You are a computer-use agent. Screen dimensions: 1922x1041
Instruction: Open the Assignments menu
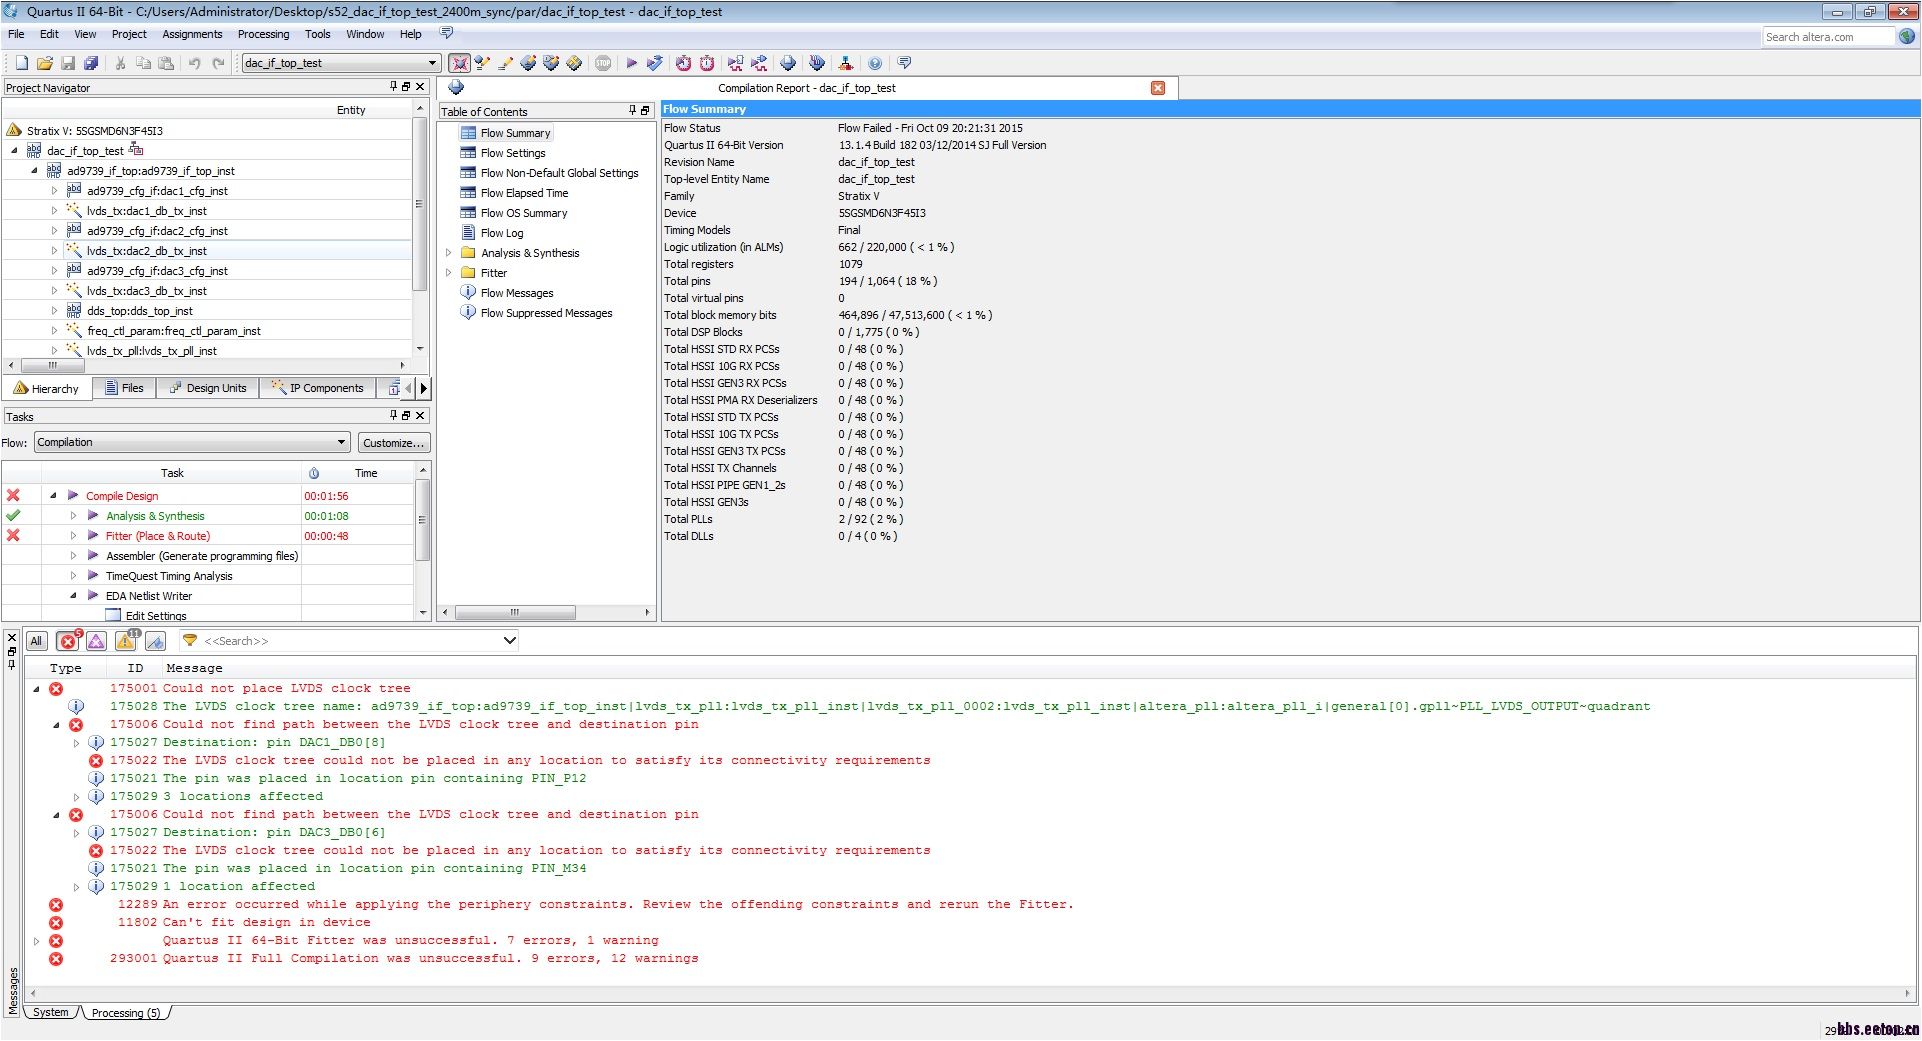click(x=192, y=34)
